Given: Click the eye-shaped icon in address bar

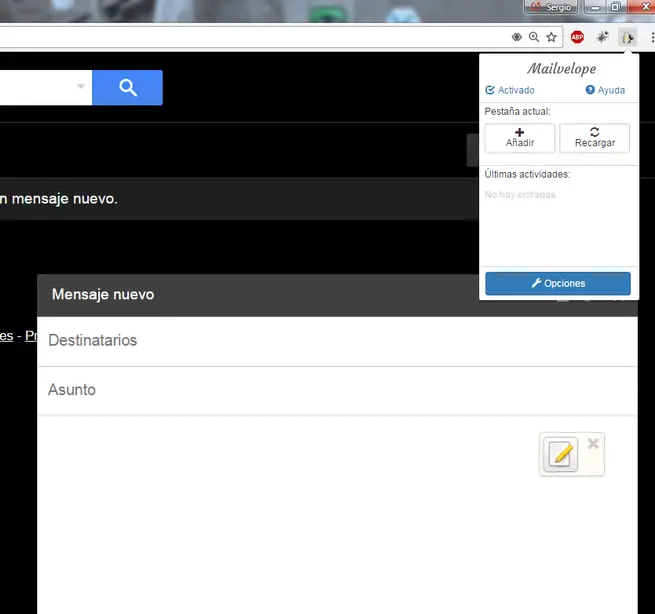Looking at the screenshot, I should point(517,37).
